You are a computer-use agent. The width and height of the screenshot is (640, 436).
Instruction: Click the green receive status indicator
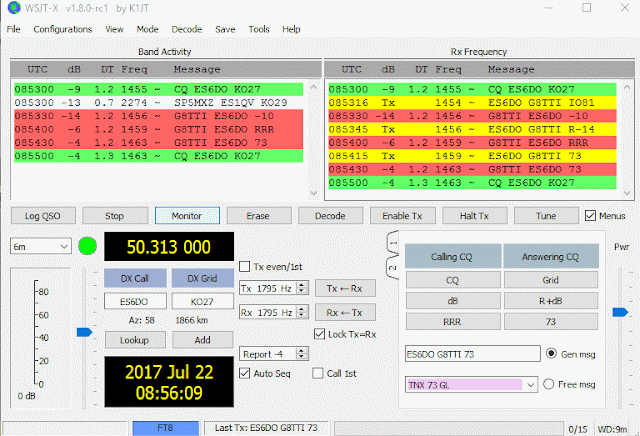click(87, 246)
